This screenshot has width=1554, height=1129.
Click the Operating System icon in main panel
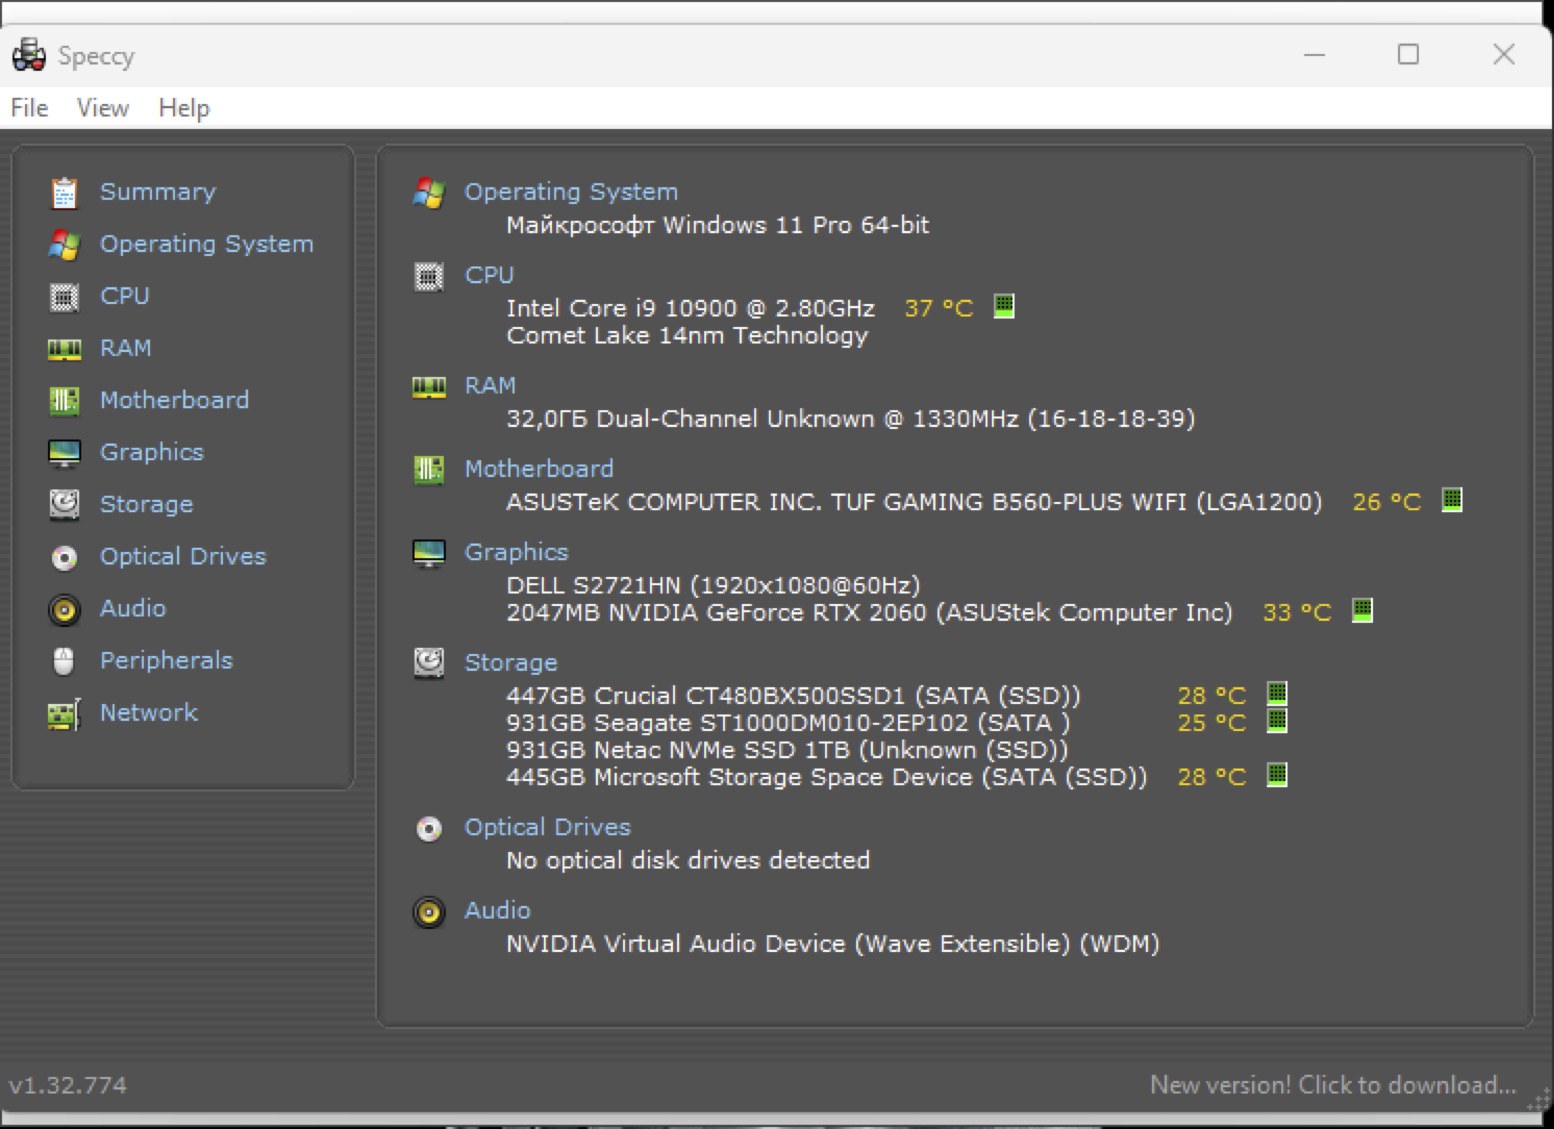[429, 192]
